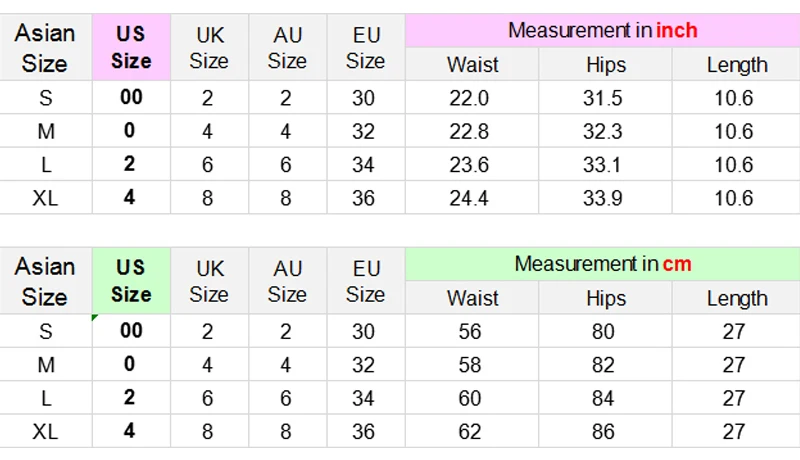Image resolution: width=800 pixels, height=460 pixels.
Task: Click the Hips column header in cm table
Action: (x=606, y=298)
